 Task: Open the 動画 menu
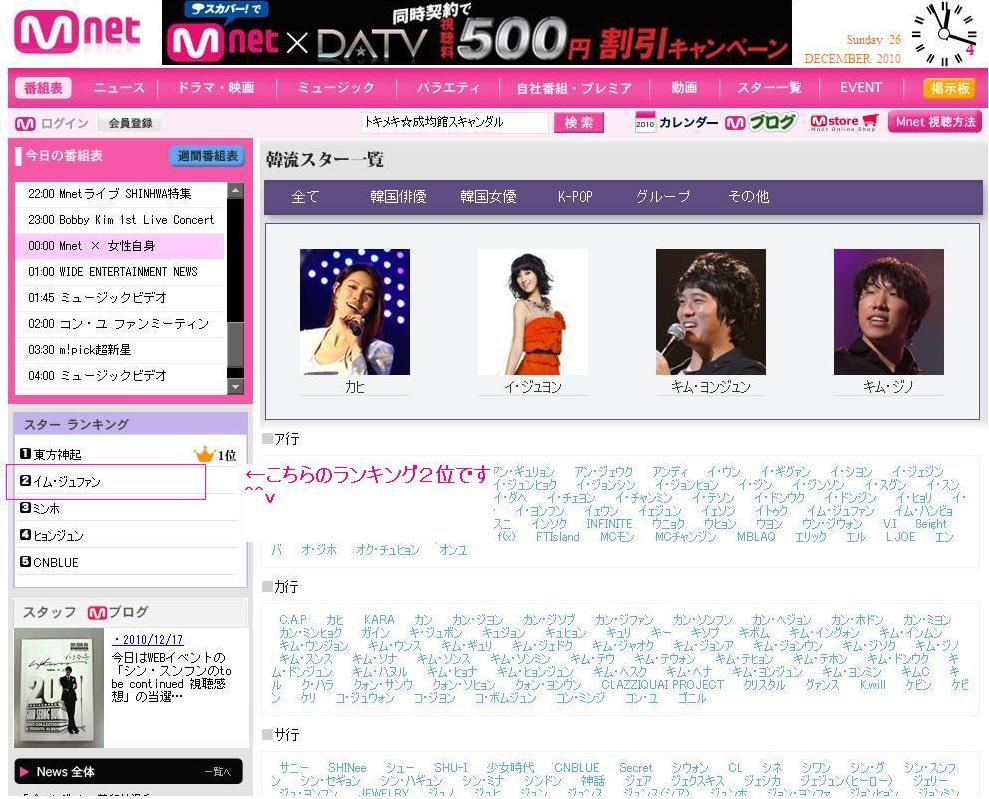(x=684, y=88)
